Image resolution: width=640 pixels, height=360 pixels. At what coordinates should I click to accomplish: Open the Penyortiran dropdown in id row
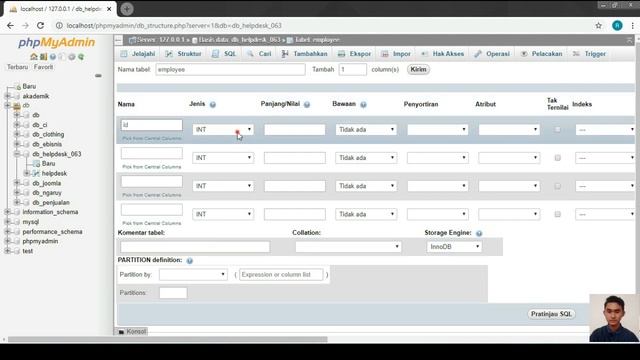click(438, 130)
